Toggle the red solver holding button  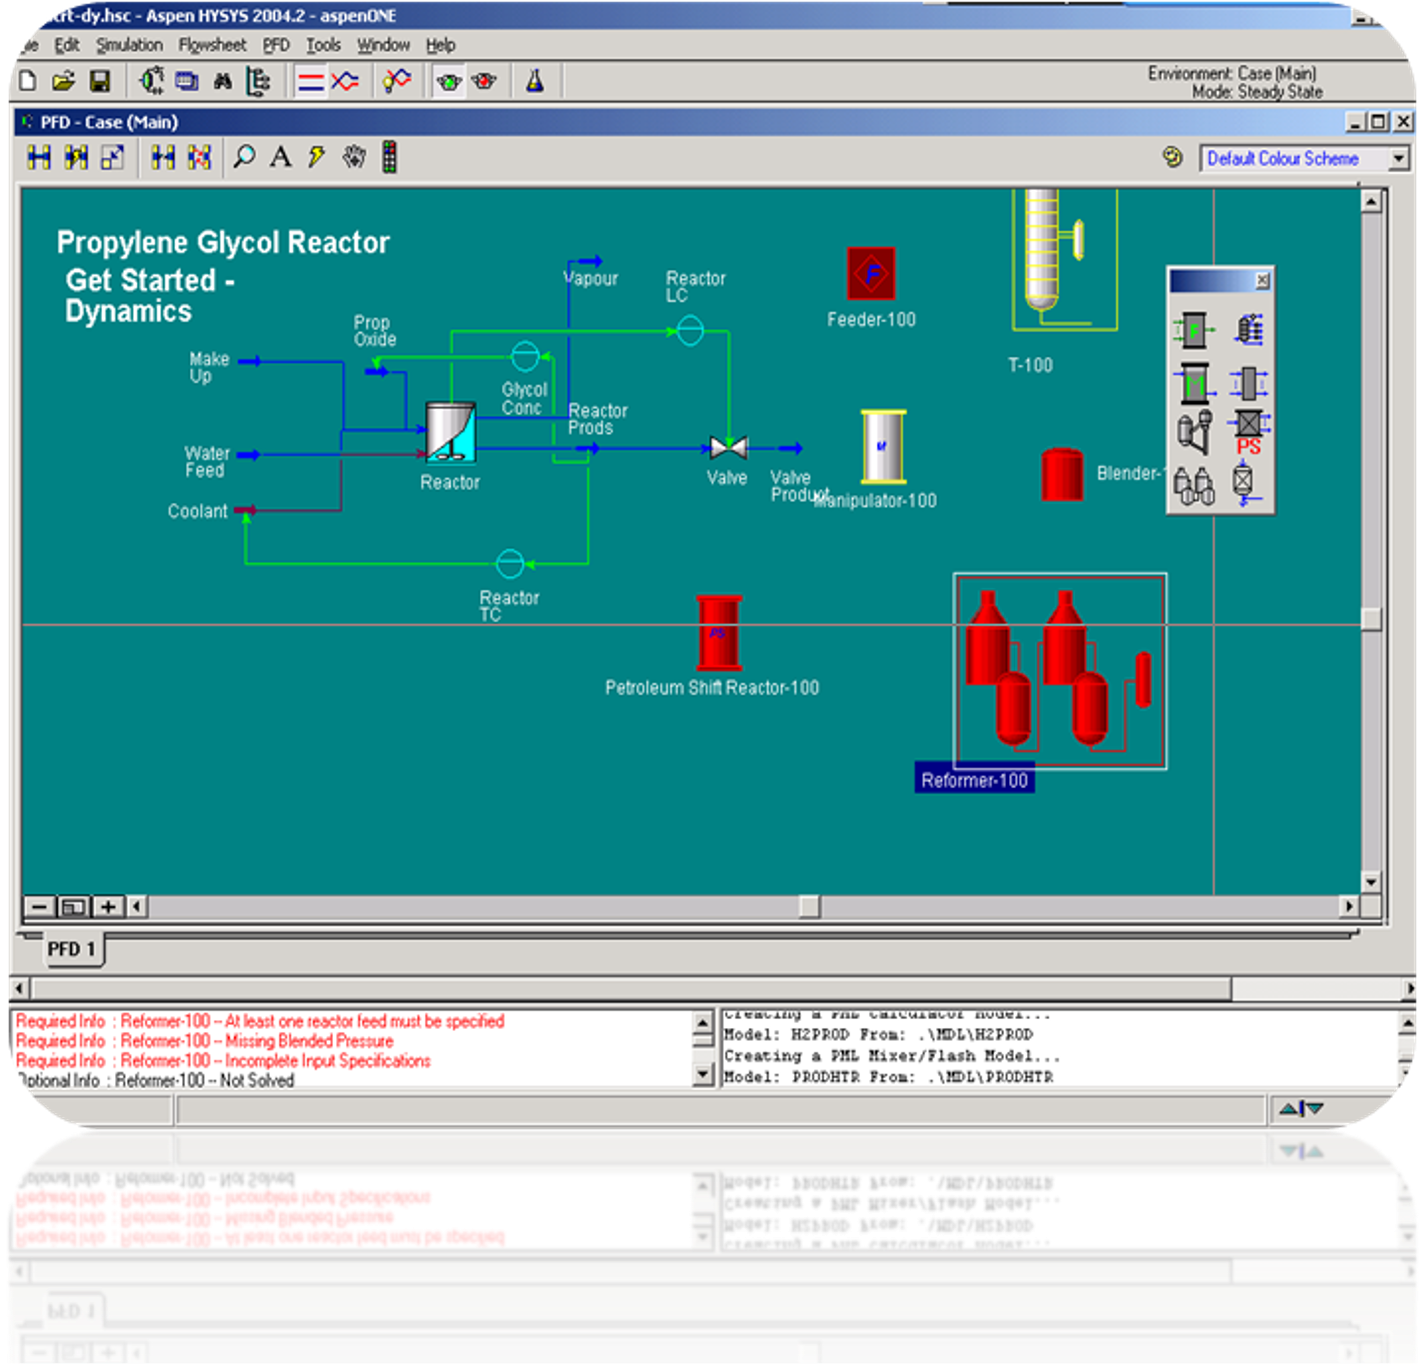(484, 81)
